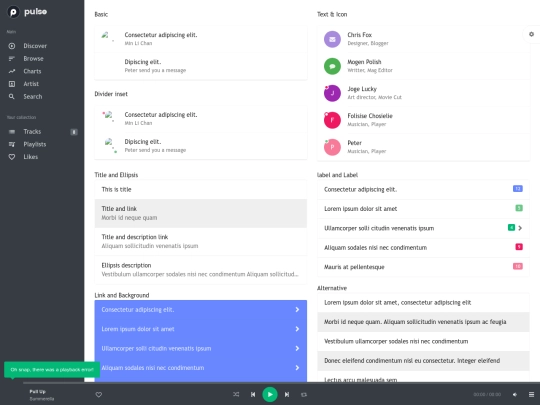
Task: Open Chris Fox list item
Action: pos(423,39)
